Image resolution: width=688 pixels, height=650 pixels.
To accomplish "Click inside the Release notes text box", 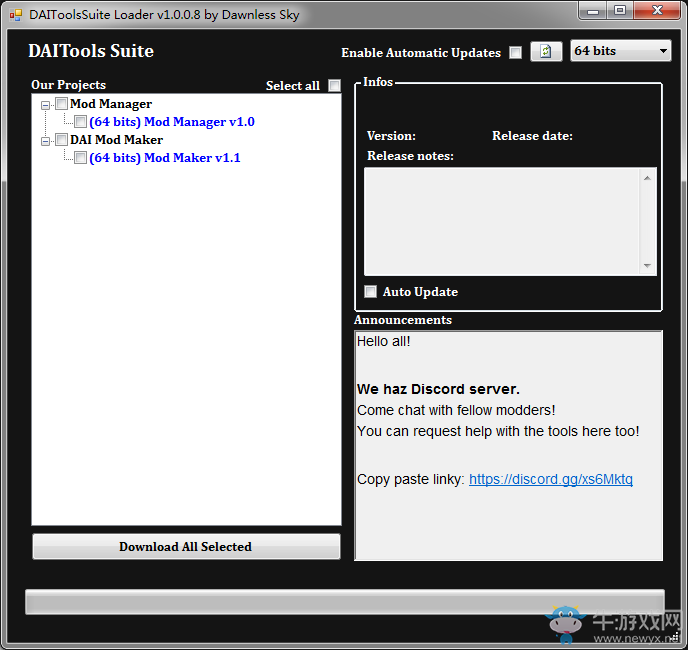I will [502, 222].
